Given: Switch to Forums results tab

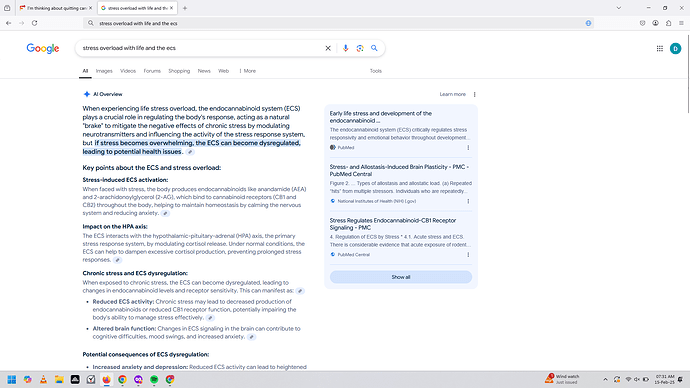Looking at the screenshot, I should pos(152,71).
